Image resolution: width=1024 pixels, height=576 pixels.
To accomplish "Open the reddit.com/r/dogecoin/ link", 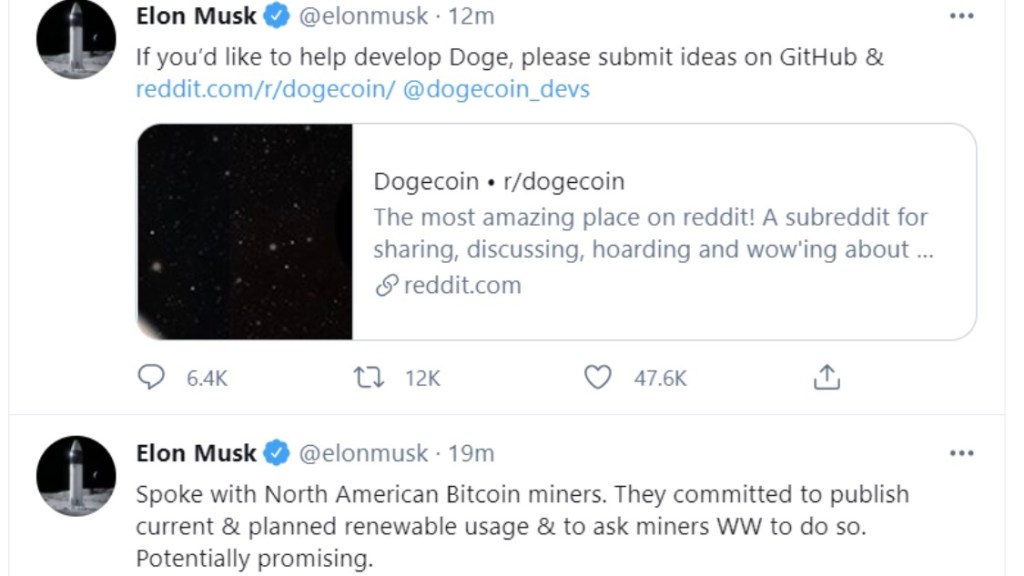I will pos(265,89).
